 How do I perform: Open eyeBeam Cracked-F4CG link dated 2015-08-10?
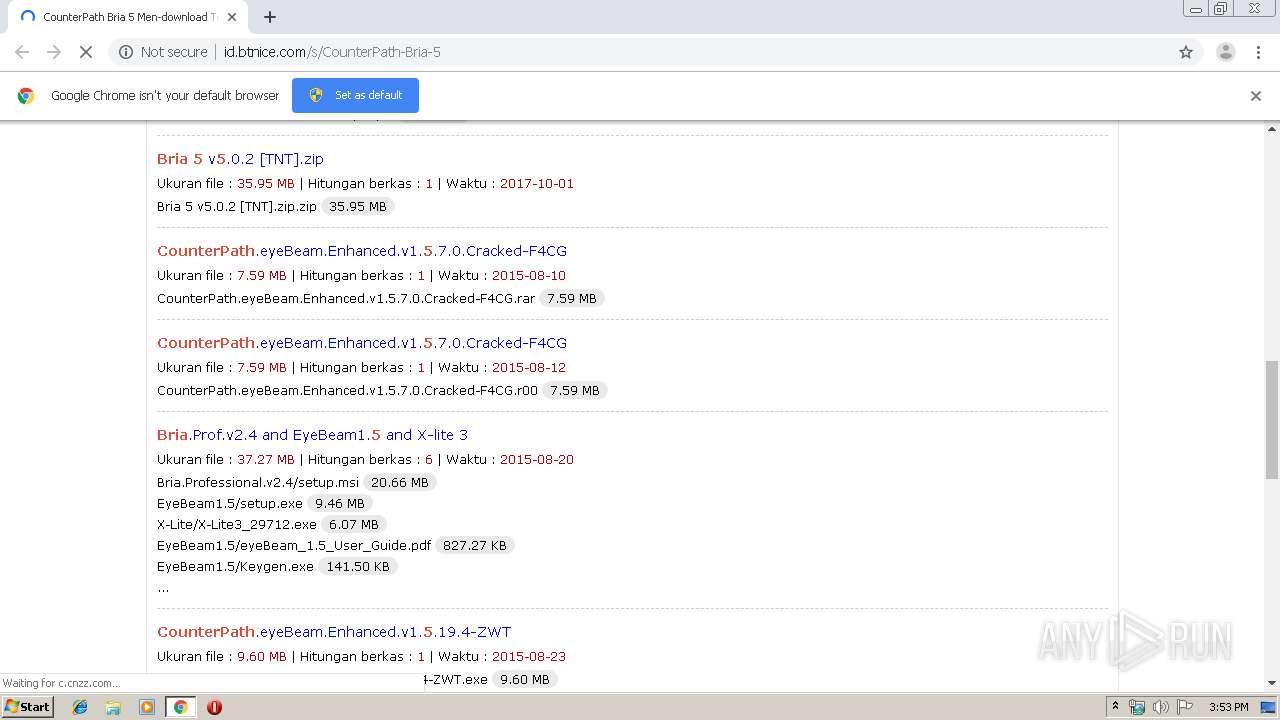point(362,251)
